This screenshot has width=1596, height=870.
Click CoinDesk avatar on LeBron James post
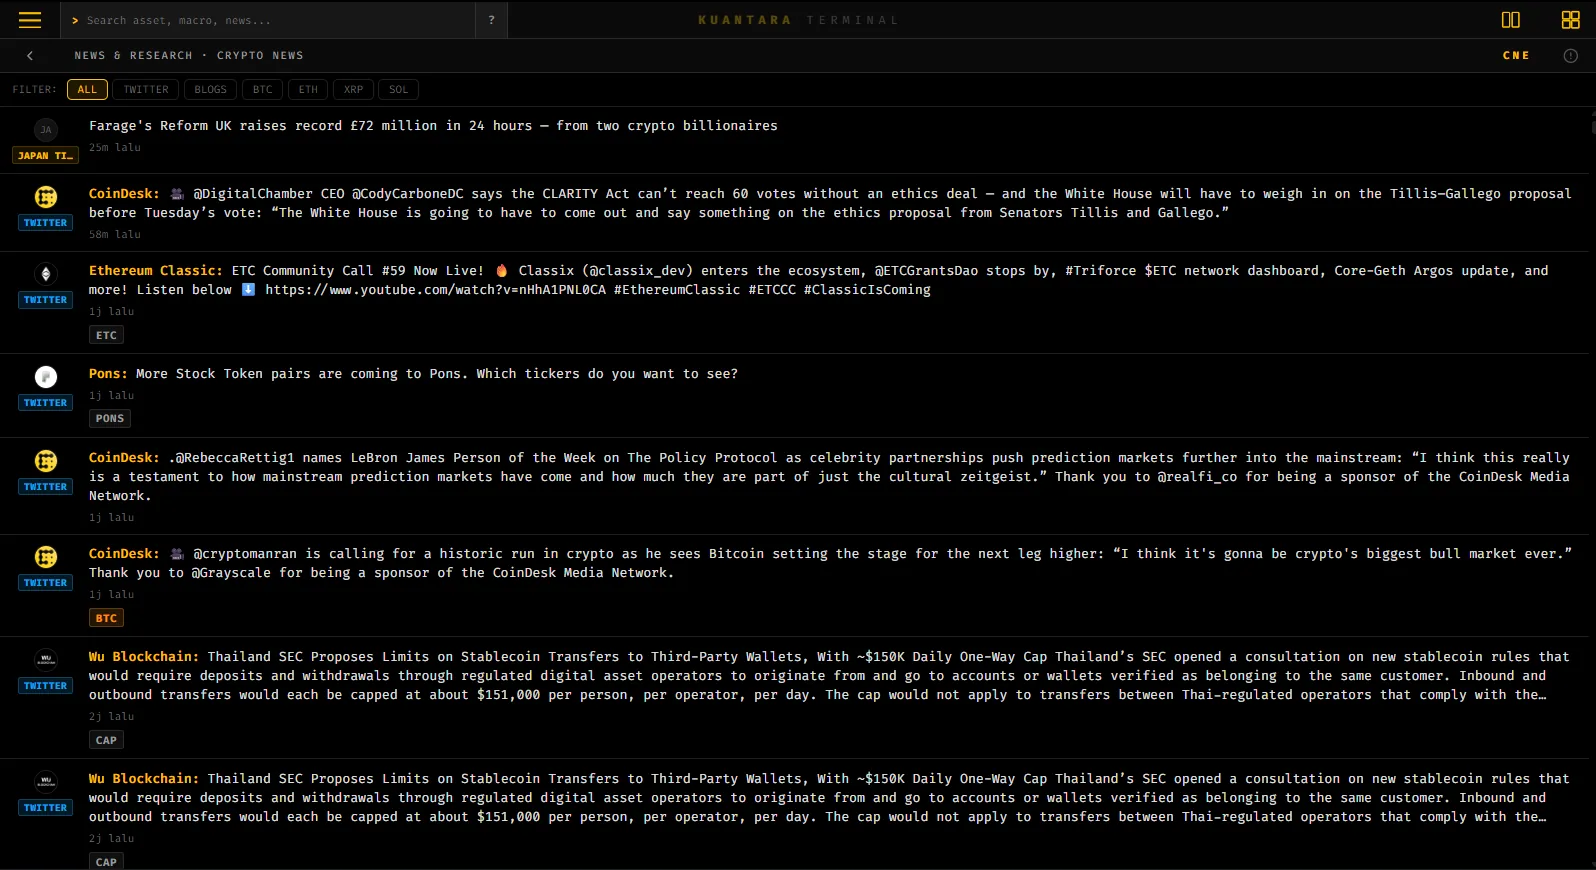pos(46,461)
